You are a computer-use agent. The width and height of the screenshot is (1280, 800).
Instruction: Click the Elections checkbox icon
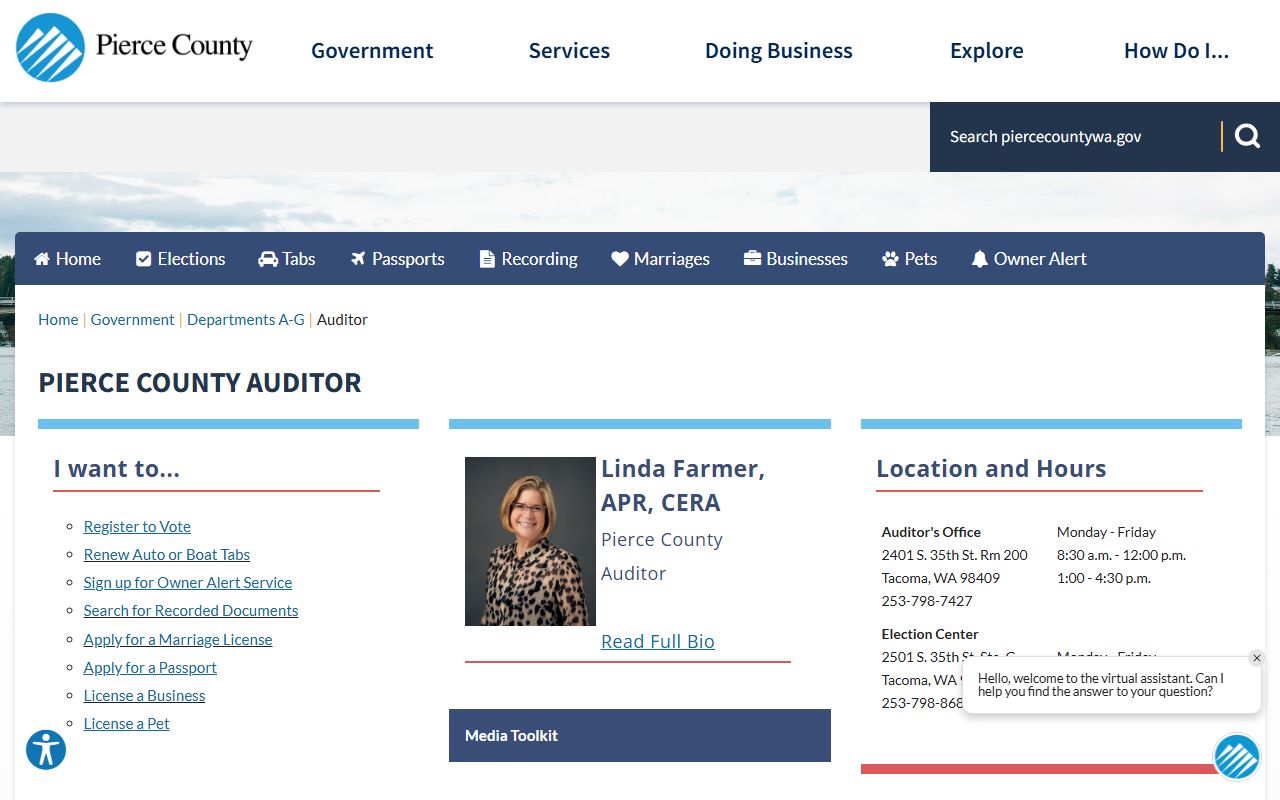tap(143, 259)
